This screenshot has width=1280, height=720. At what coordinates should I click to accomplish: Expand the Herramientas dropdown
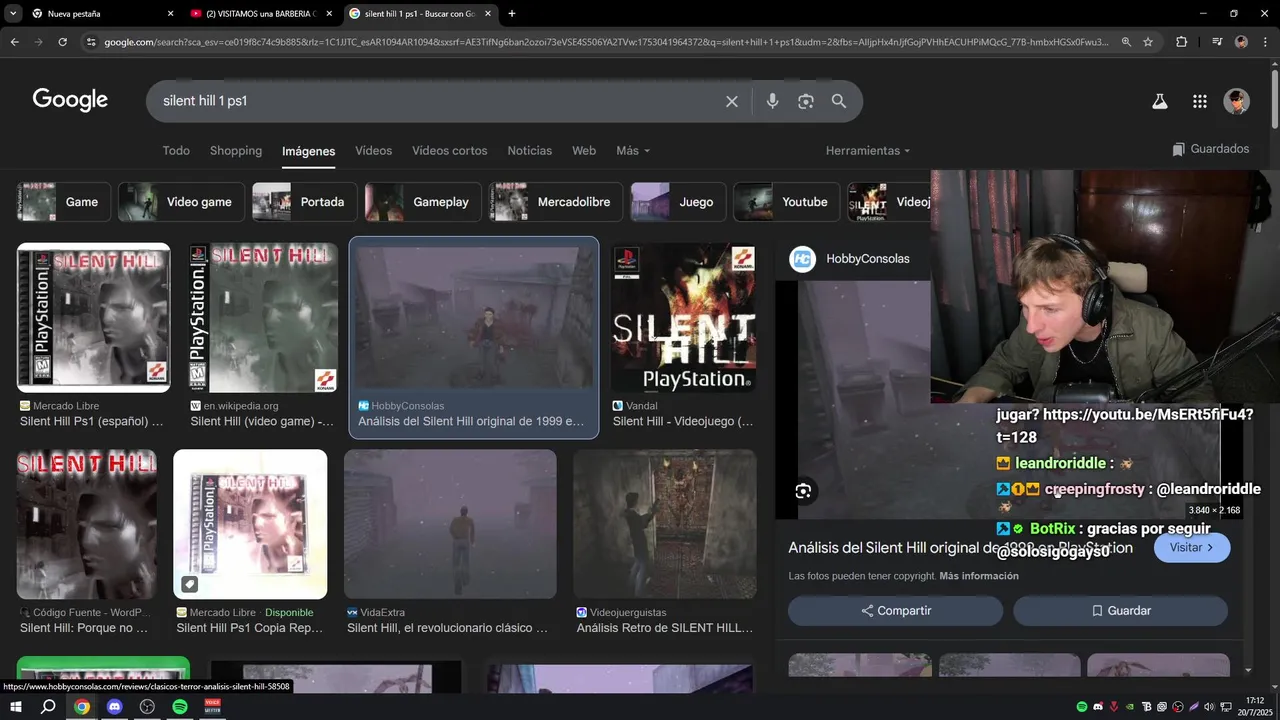[x=868, y=150]
